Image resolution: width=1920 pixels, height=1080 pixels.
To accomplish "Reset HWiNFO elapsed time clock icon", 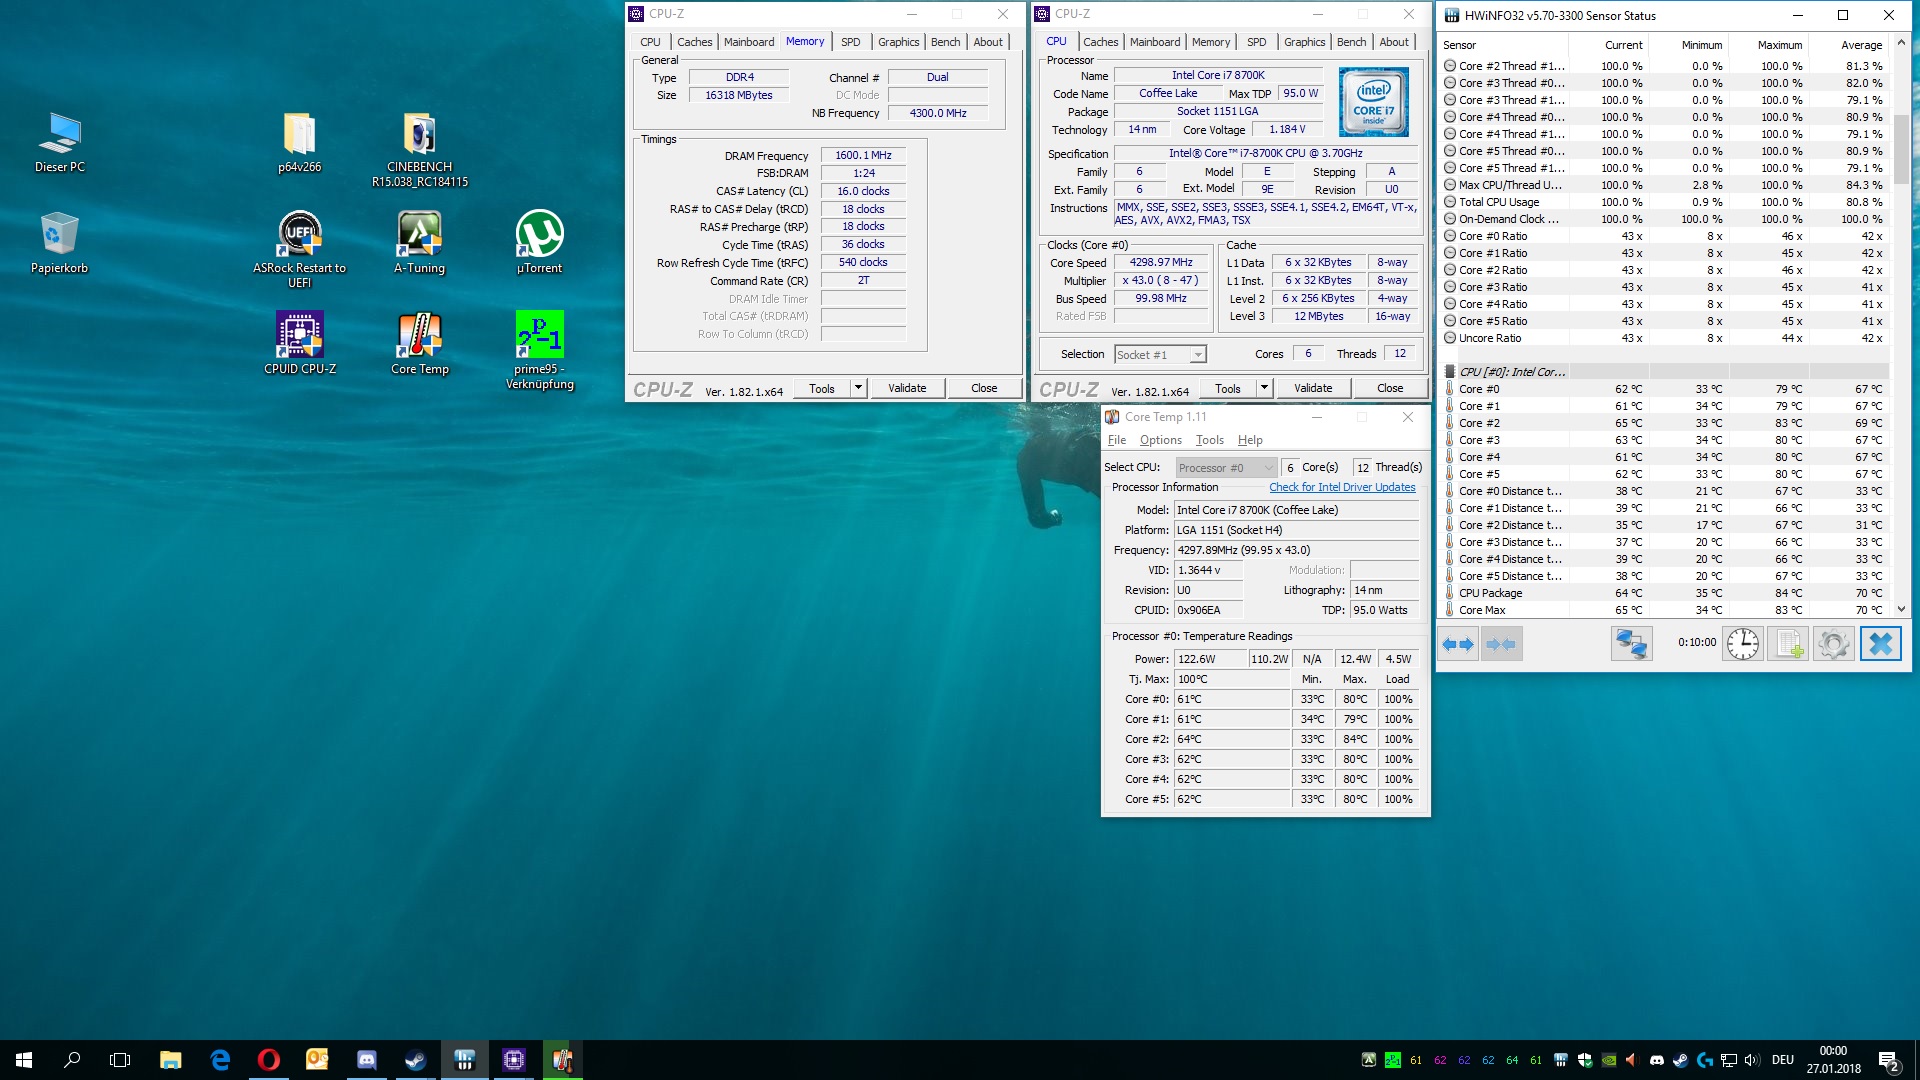I will 1742,644.
